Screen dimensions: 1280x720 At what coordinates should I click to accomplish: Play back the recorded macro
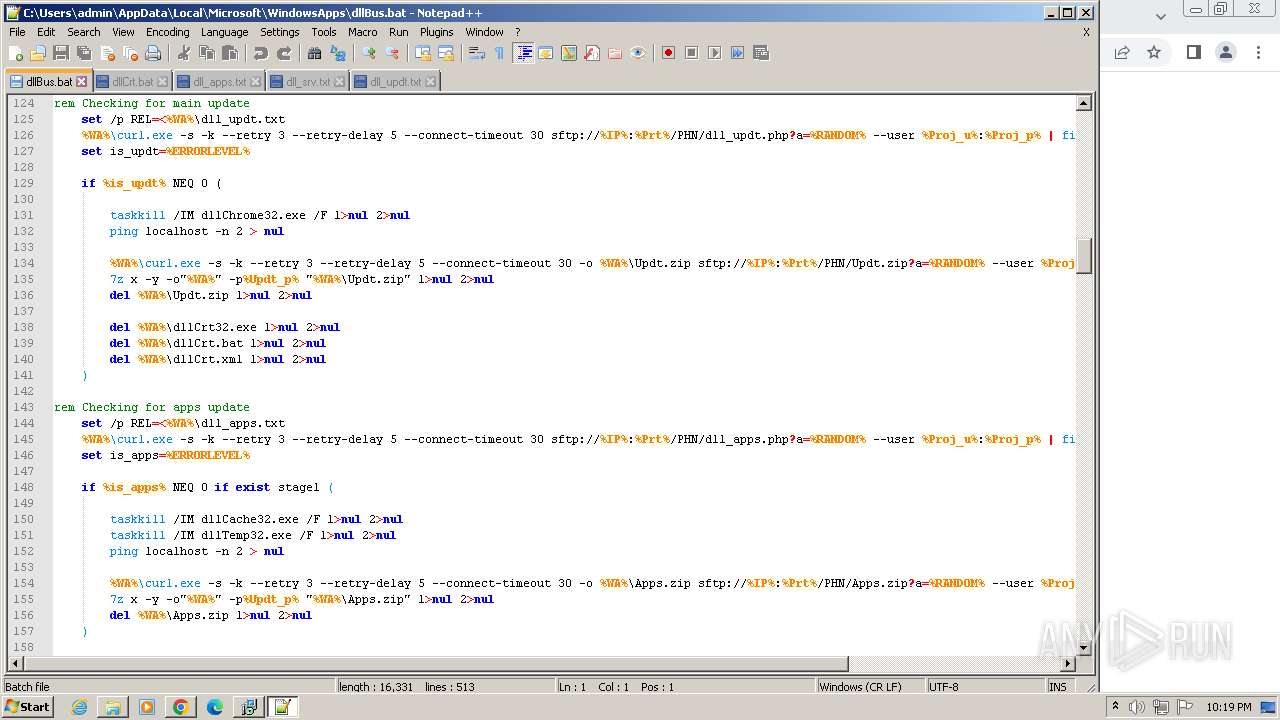click(714, 53)
